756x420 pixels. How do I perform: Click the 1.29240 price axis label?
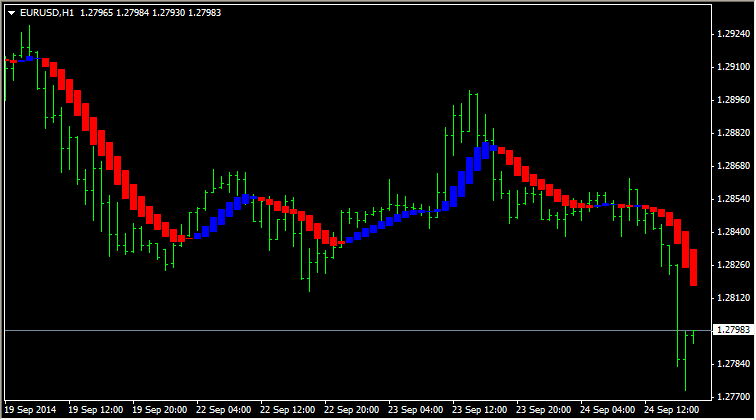coord(733,34)
